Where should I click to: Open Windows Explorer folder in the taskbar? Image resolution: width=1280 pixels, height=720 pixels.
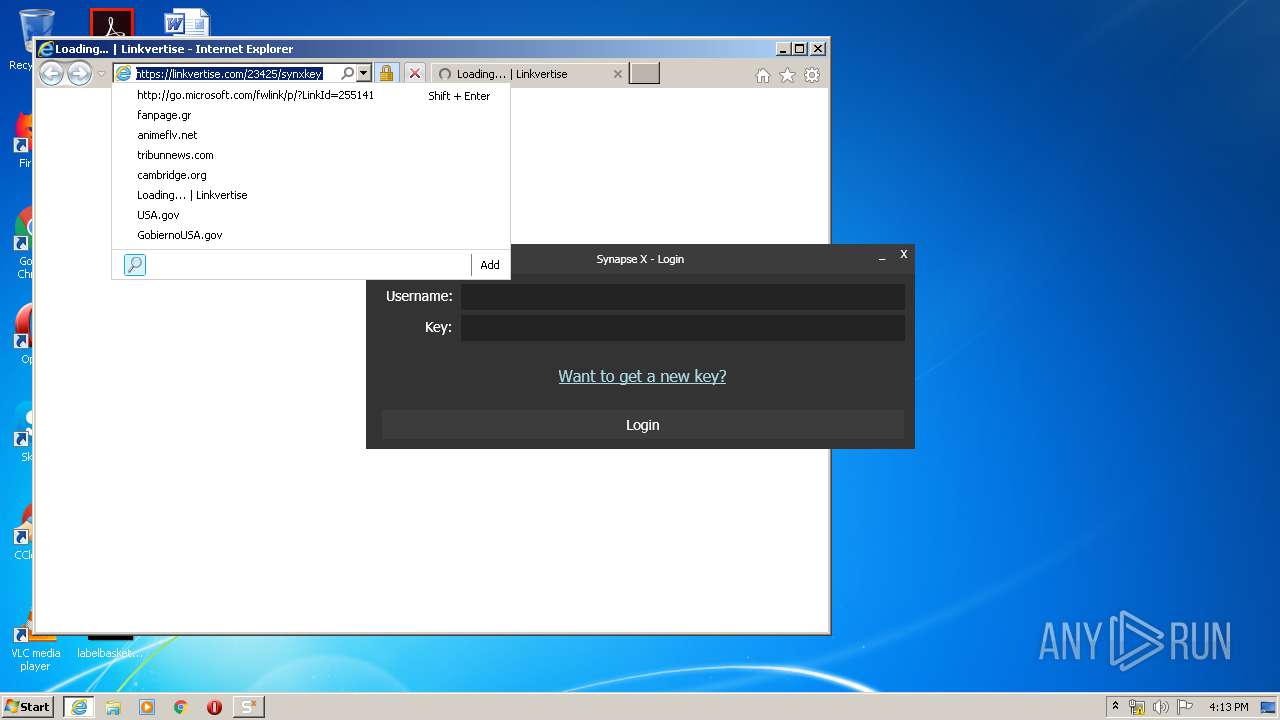click(x=113, y=707)
